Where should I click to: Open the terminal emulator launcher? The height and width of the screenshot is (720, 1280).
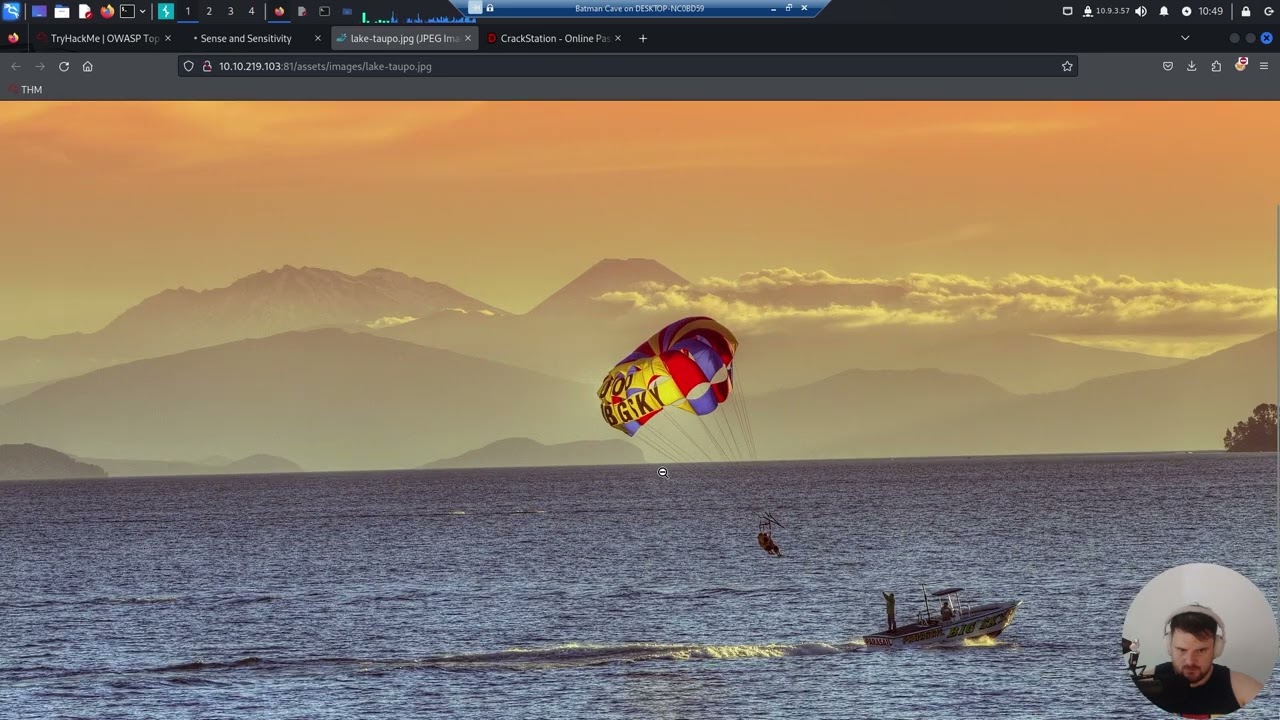127,11
